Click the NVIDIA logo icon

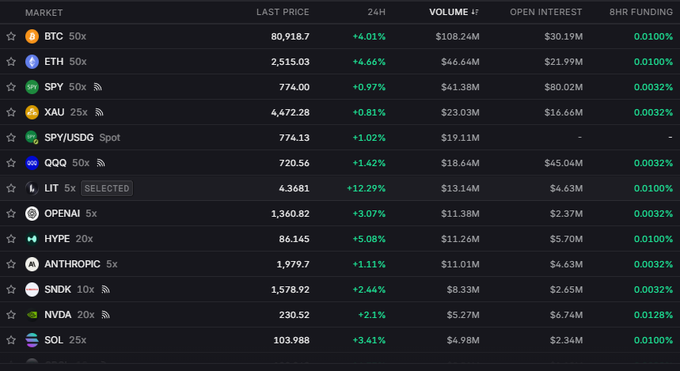(x=32, y=315)
